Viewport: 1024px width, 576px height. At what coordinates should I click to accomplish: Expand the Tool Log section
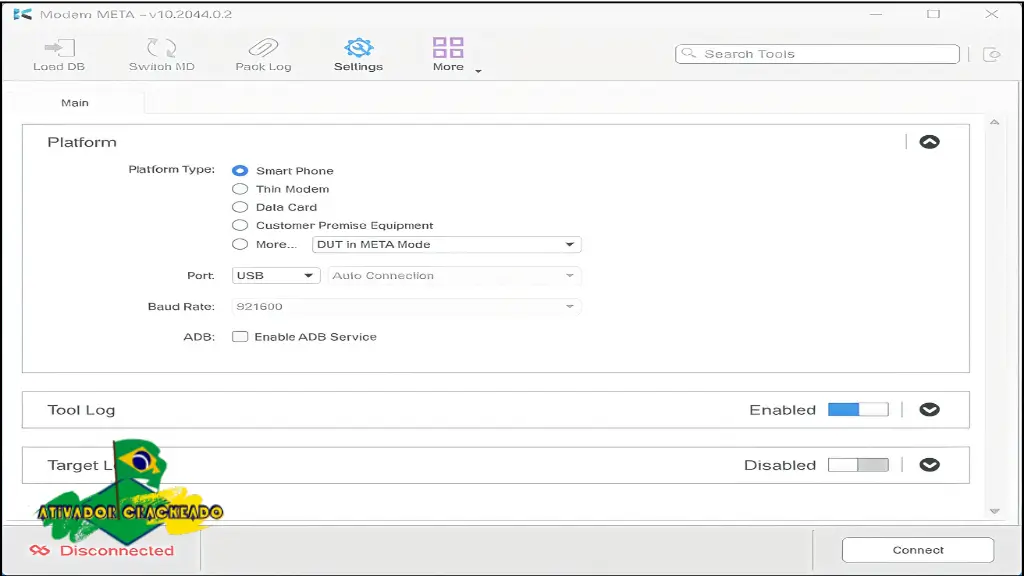click(929, 409)
